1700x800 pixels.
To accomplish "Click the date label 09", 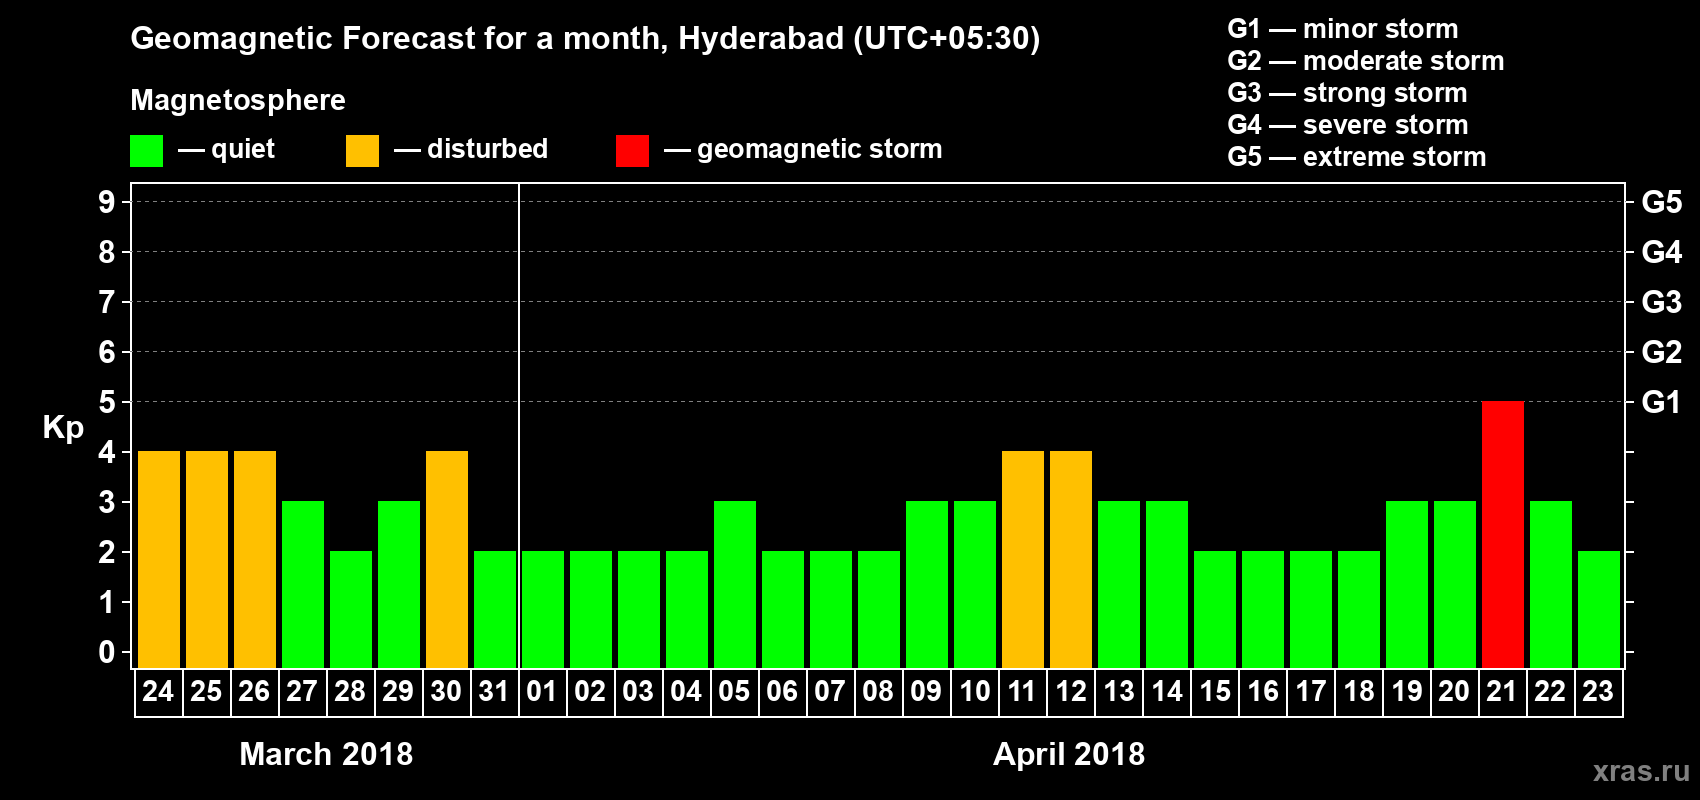I will (x=926, y=691).
